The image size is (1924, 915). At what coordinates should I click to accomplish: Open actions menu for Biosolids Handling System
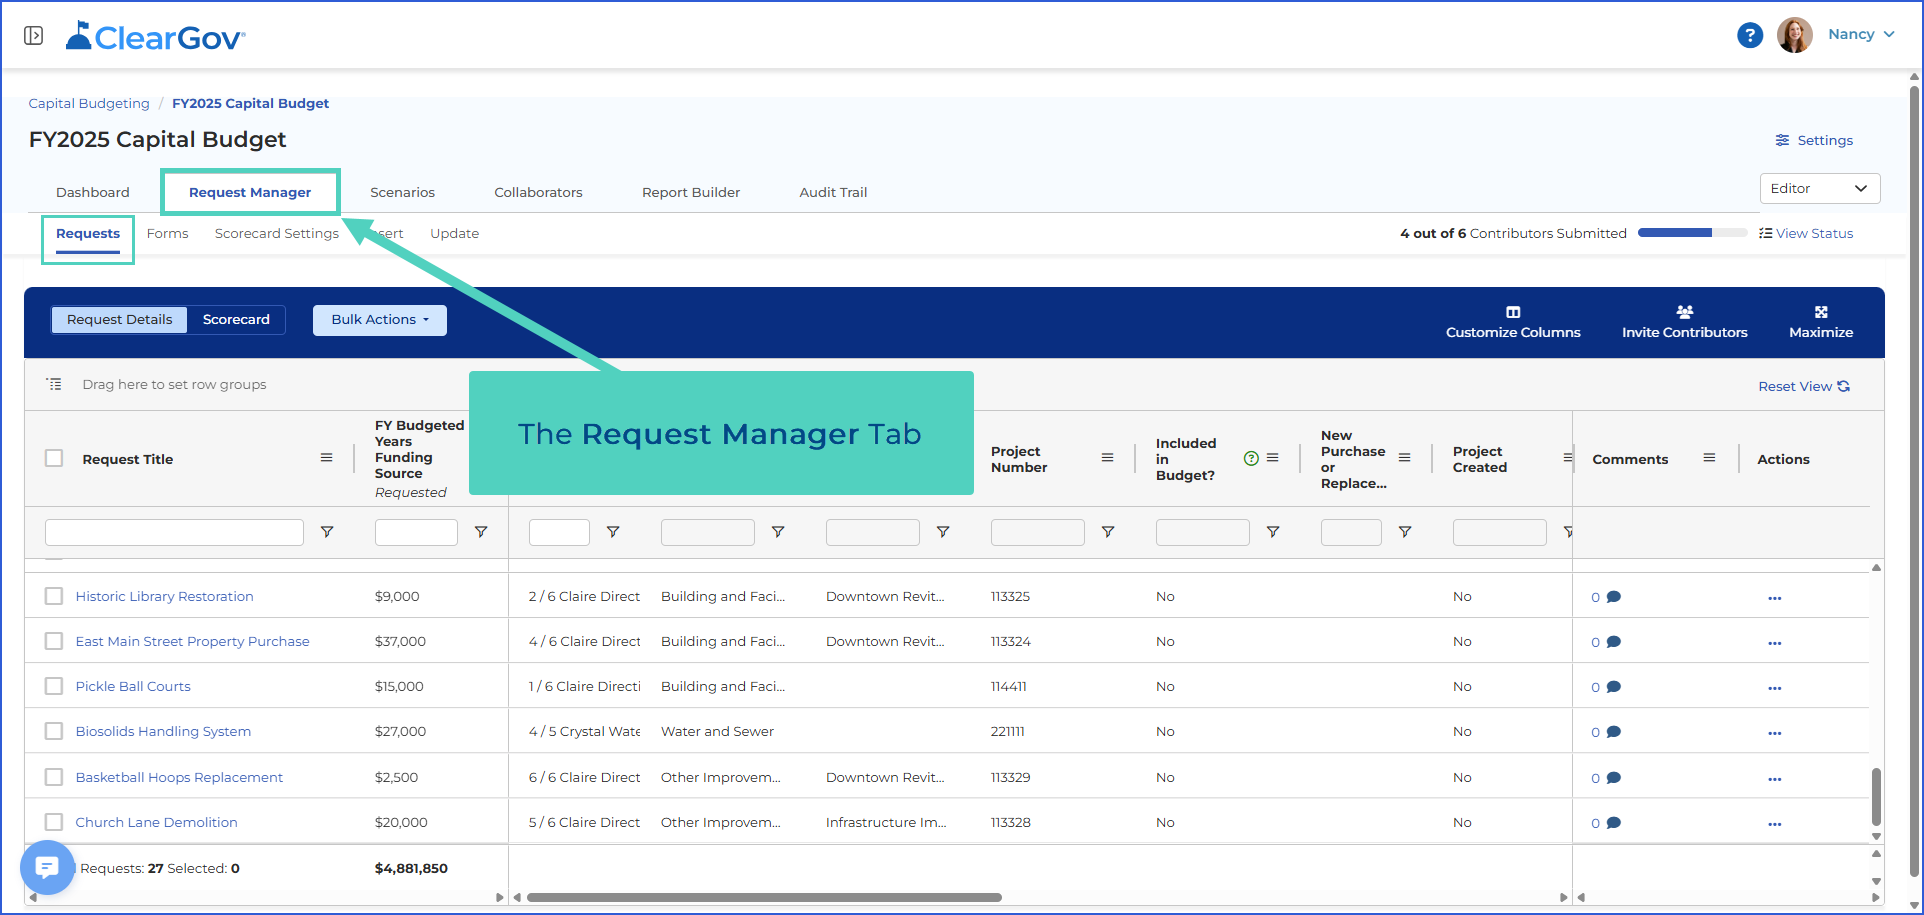1774,733
